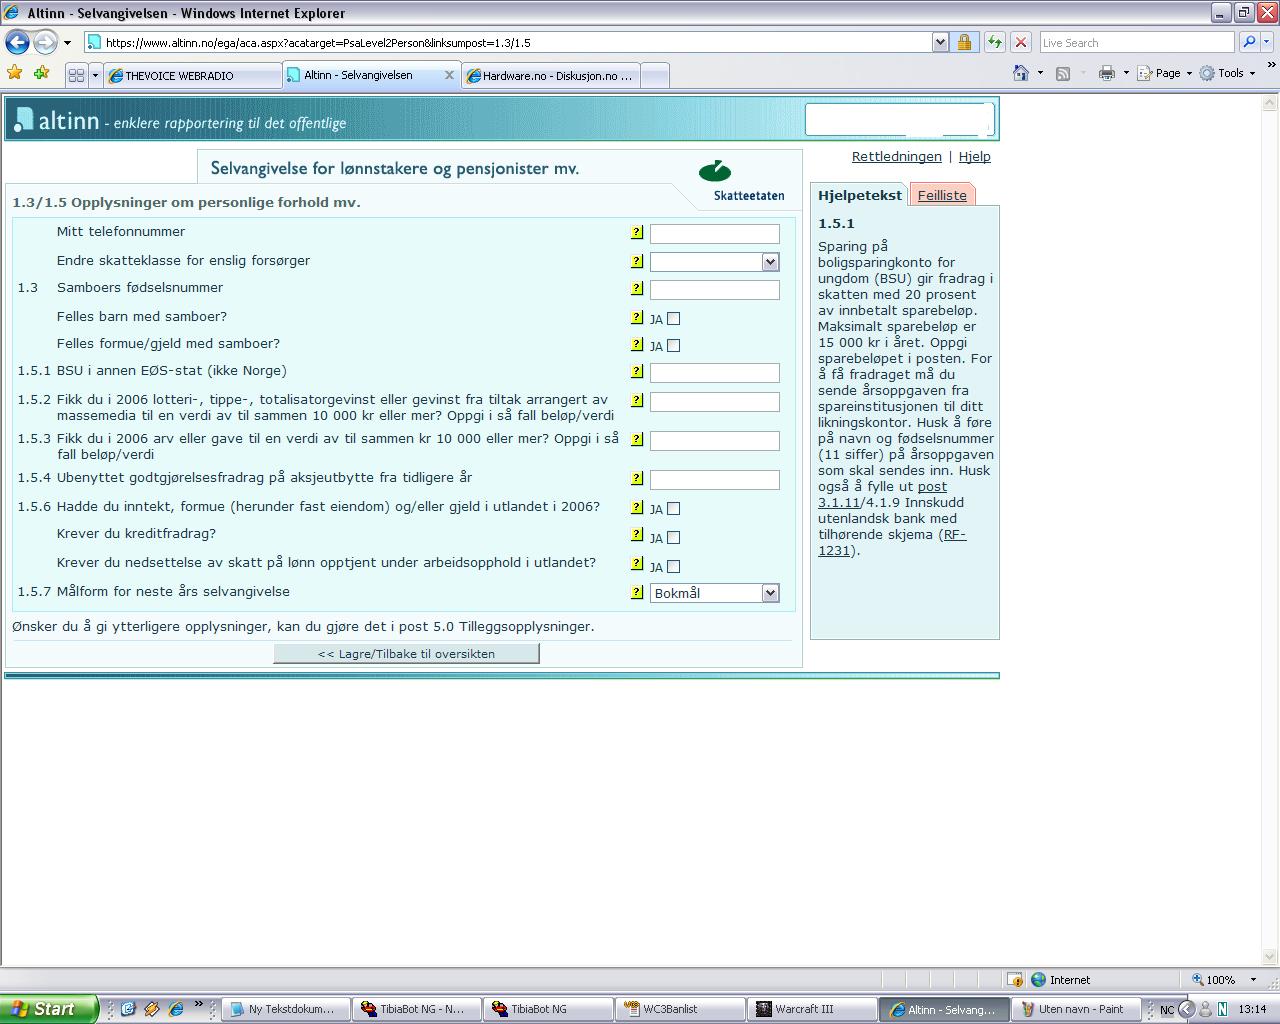The height and width of the screenshot is (1024, 1280).
Task: Click help icon for Felles barn med samboer
Action: coord(636,317)
